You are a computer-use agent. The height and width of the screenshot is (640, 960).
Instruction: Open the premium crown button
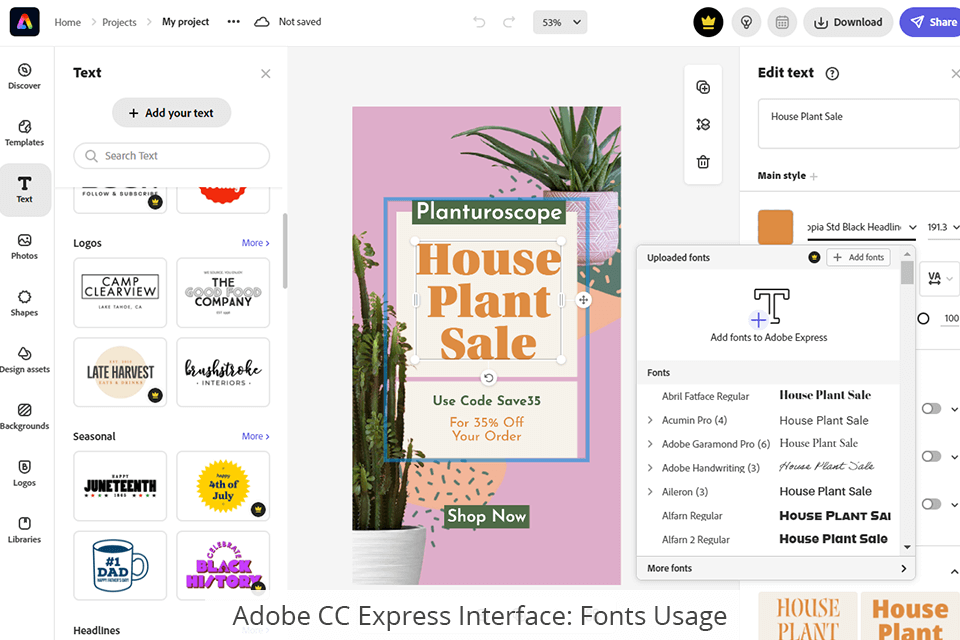tap(708, 22)
